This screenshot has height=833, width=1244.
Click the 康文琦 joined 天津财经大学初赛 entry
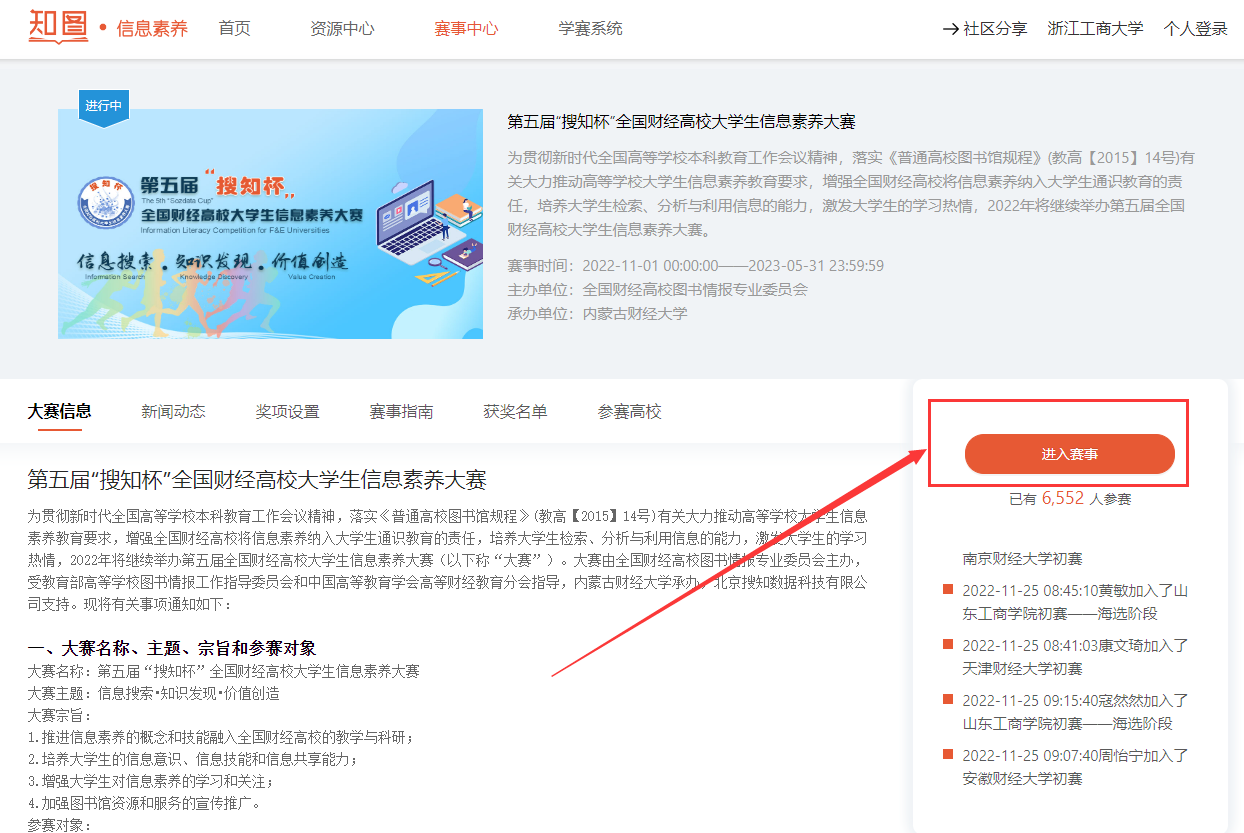tap(1074, 656)
